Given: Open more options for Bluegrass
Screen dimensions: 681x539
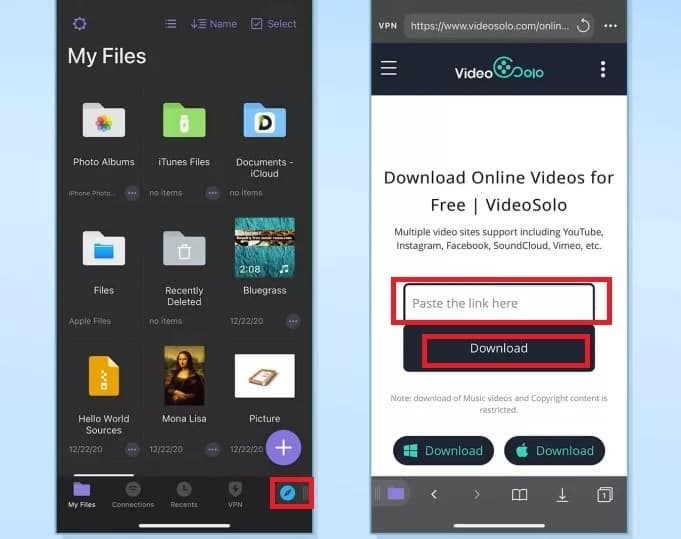Looking at the screenshot, I should pos(293,321).
